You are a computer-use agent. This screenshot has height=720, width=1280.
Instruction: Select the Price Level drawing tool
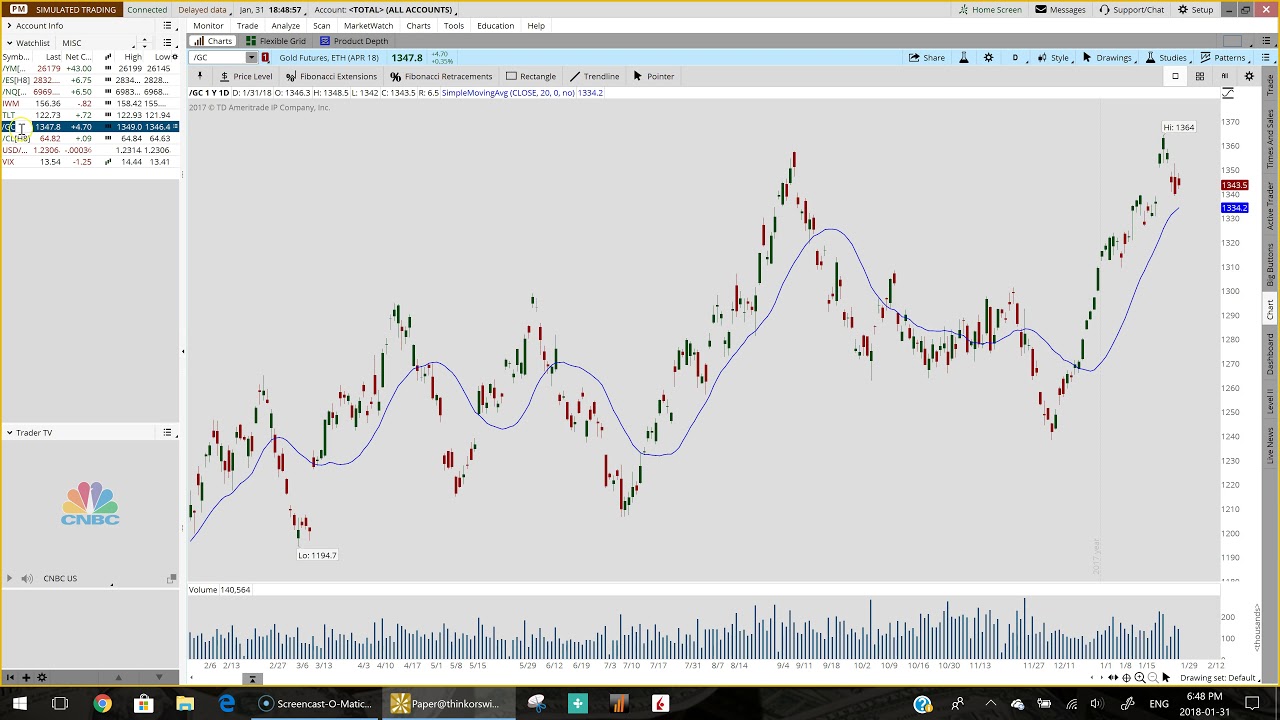tap(246, 76)
